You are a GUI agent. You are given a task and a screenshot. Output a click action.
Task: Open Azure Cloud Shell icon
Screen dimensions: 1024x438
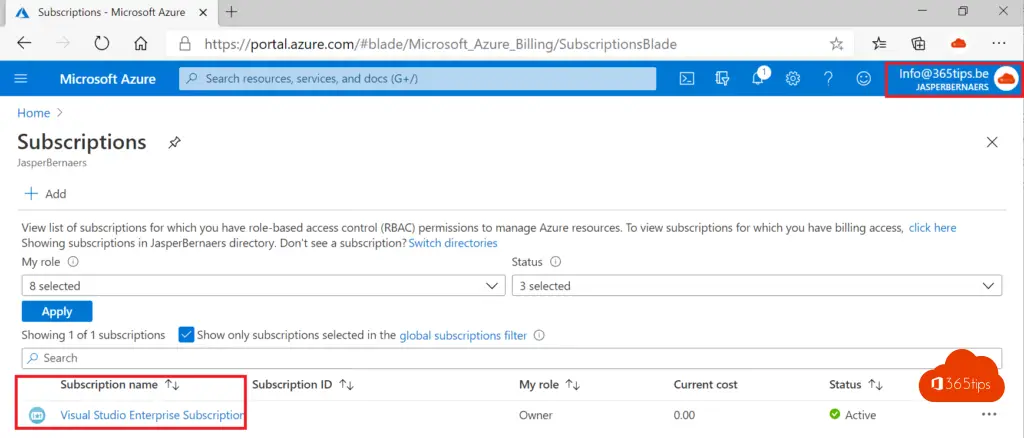(687, 79)
